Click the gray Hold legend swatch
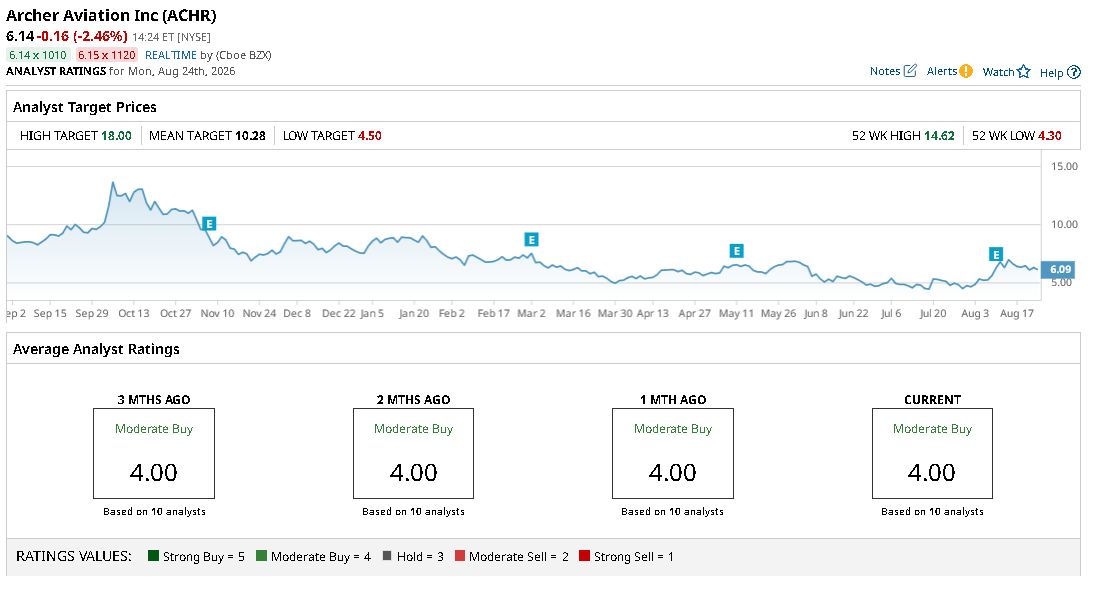Viewport: 1097px width, 592px height. pyautogui.click(x=387, y=556)
